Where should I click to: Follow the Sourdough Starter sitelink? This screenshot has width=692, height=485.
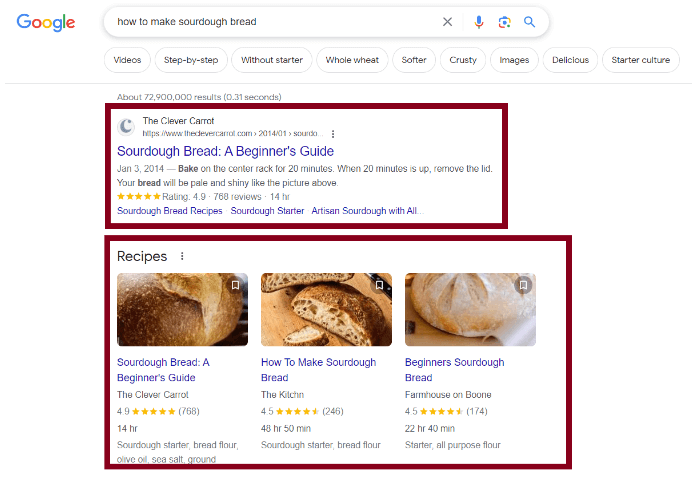tap(267, 211)
